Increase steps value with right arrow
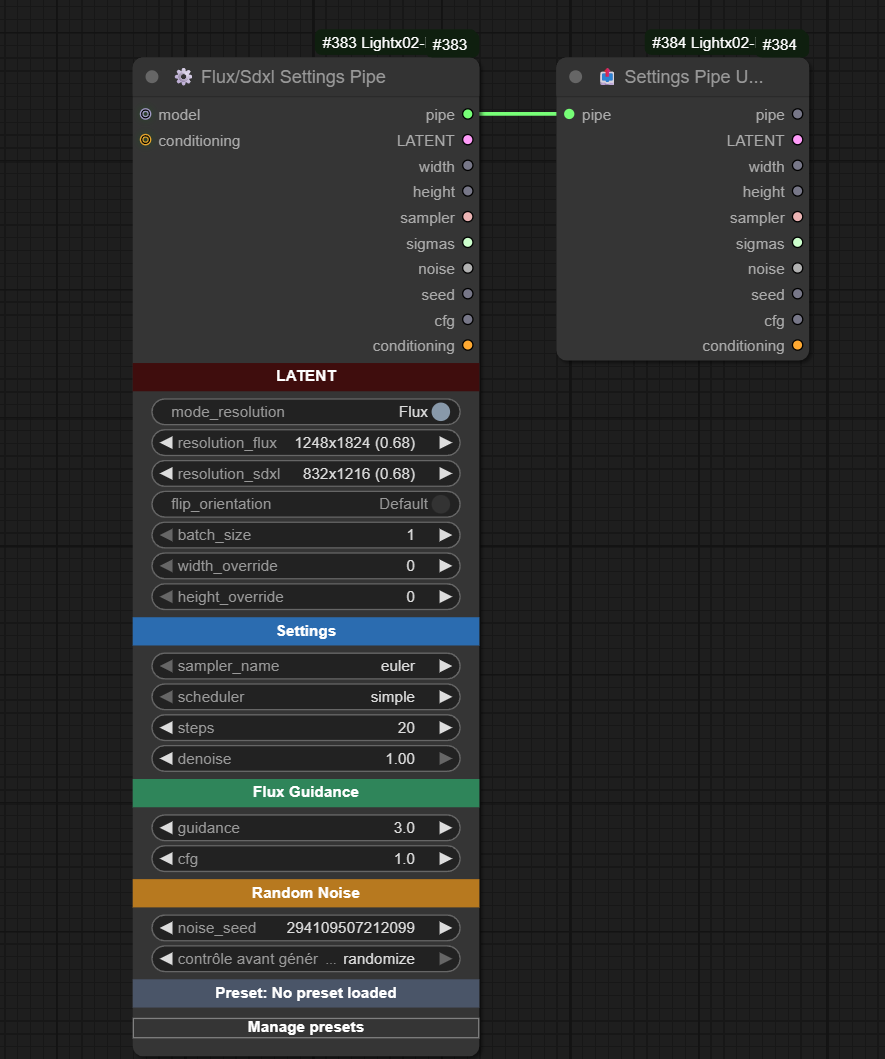The width and height of the screenshot is (885, 1059). click(x=445, y=728)
